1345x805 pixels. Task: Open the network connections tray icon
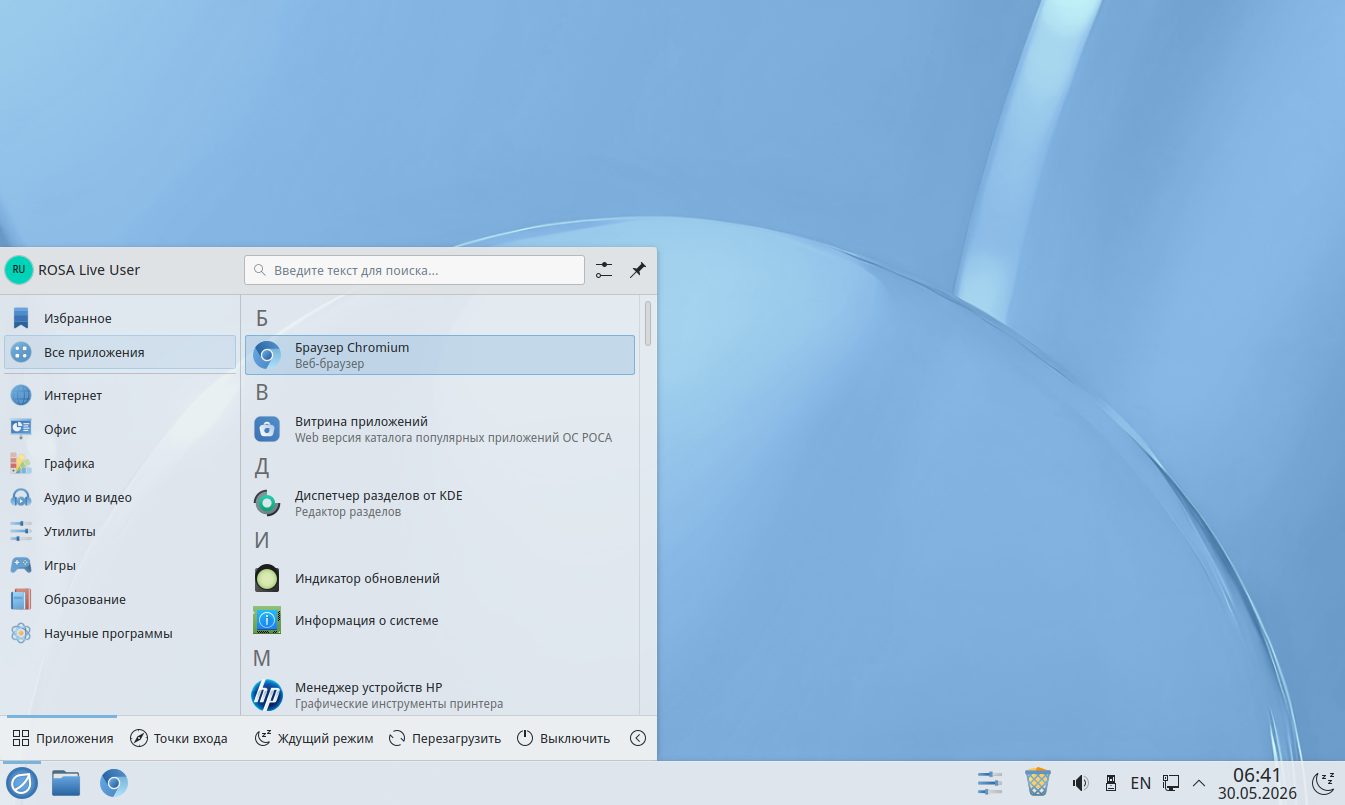pyautogui.click(x=1171, y=782)
